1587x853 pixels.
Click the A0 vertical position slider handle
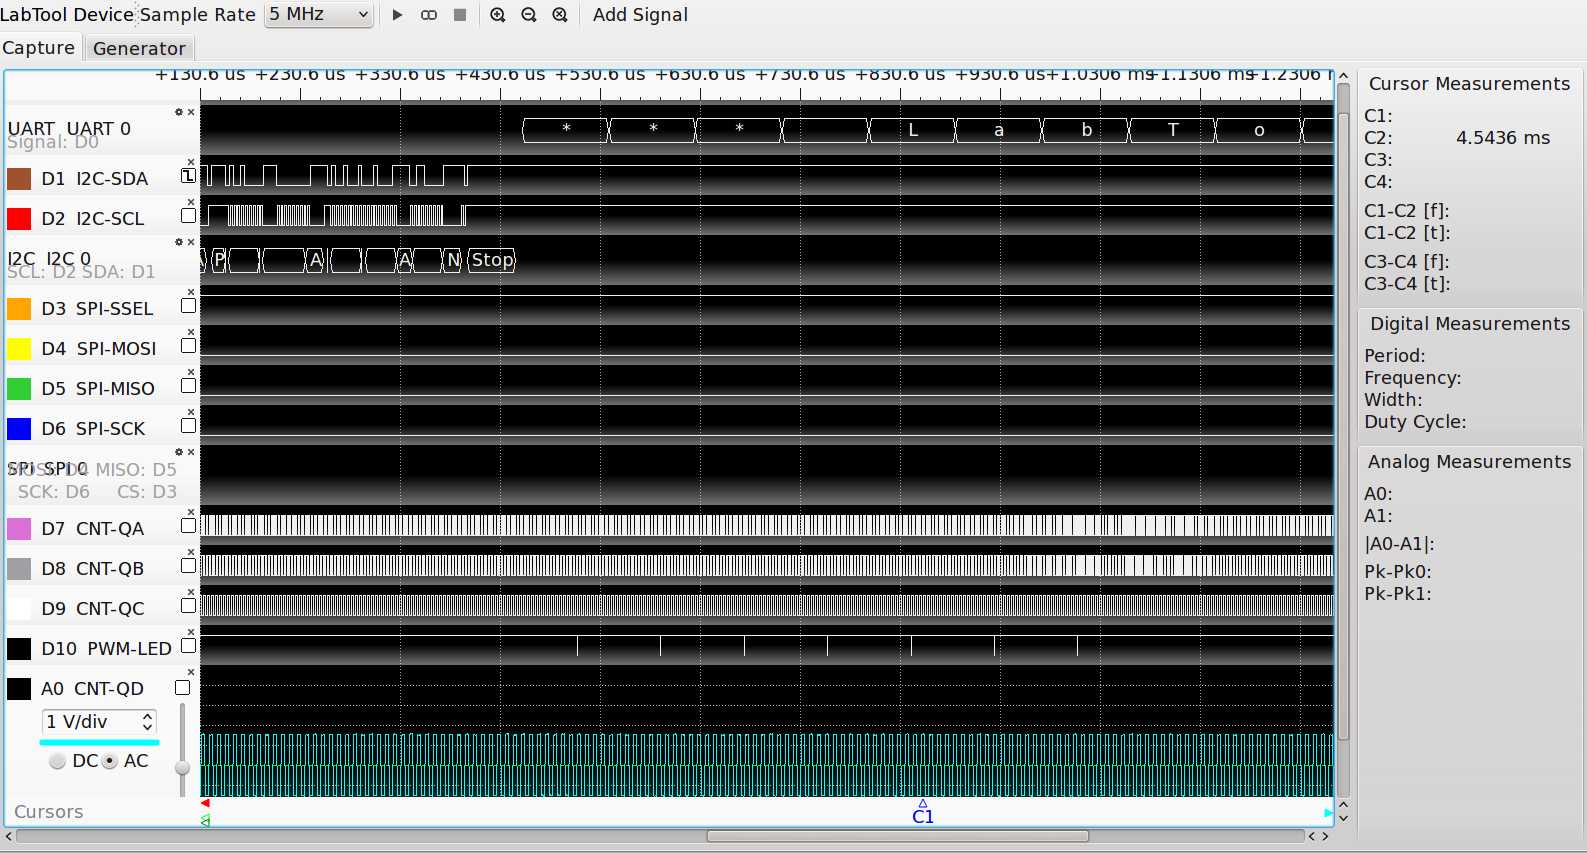[182, 768]
